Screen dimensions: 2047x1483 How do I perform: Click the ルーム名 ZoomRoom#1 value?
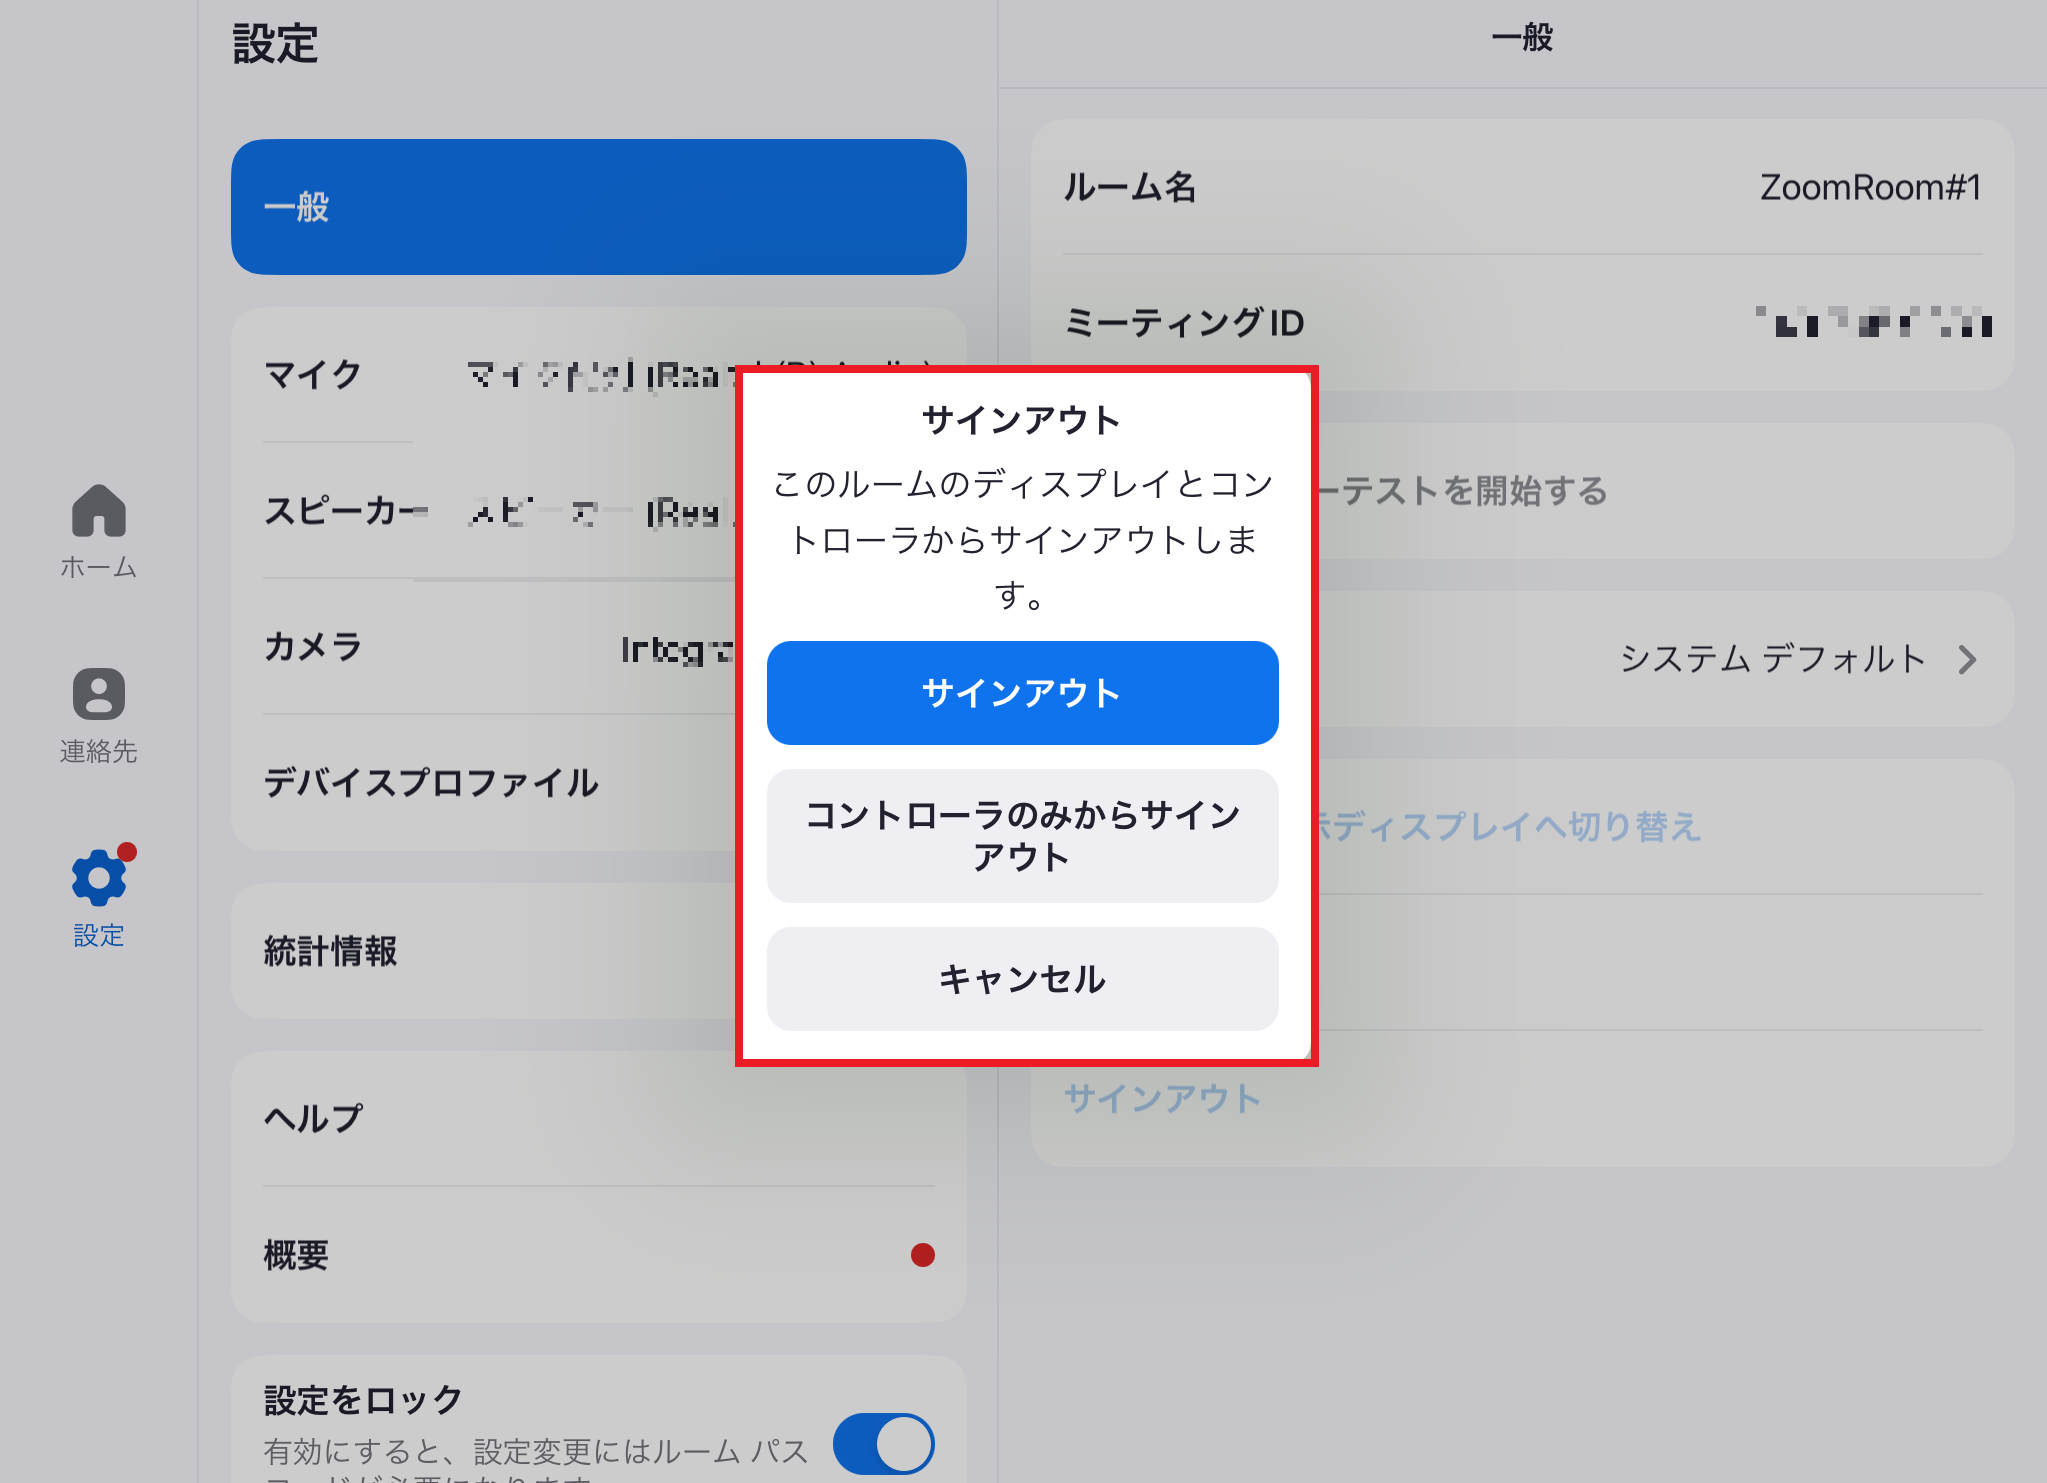click(1870, 187)
